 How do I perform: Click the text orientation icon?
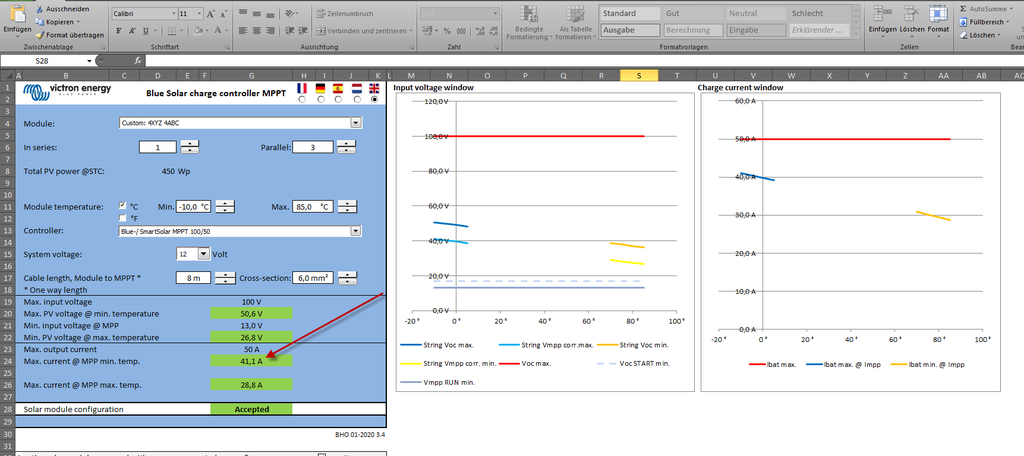click(291, 13)
